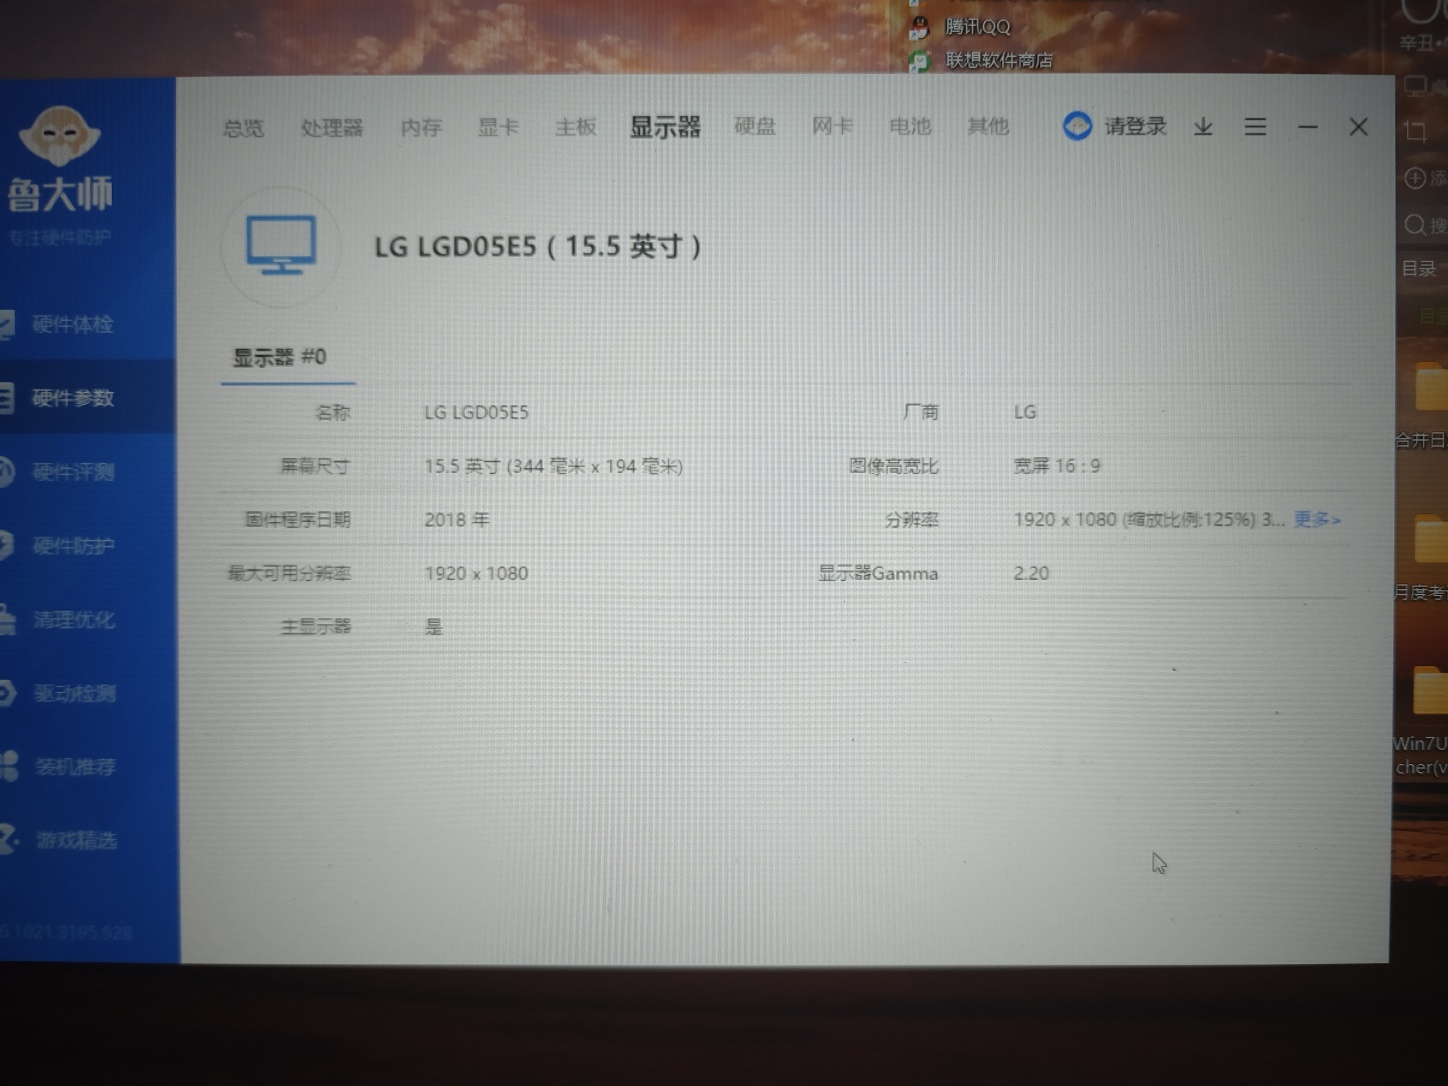
Task: Click the 驱动检测 sidebar icon
Action: coord(7,693)
